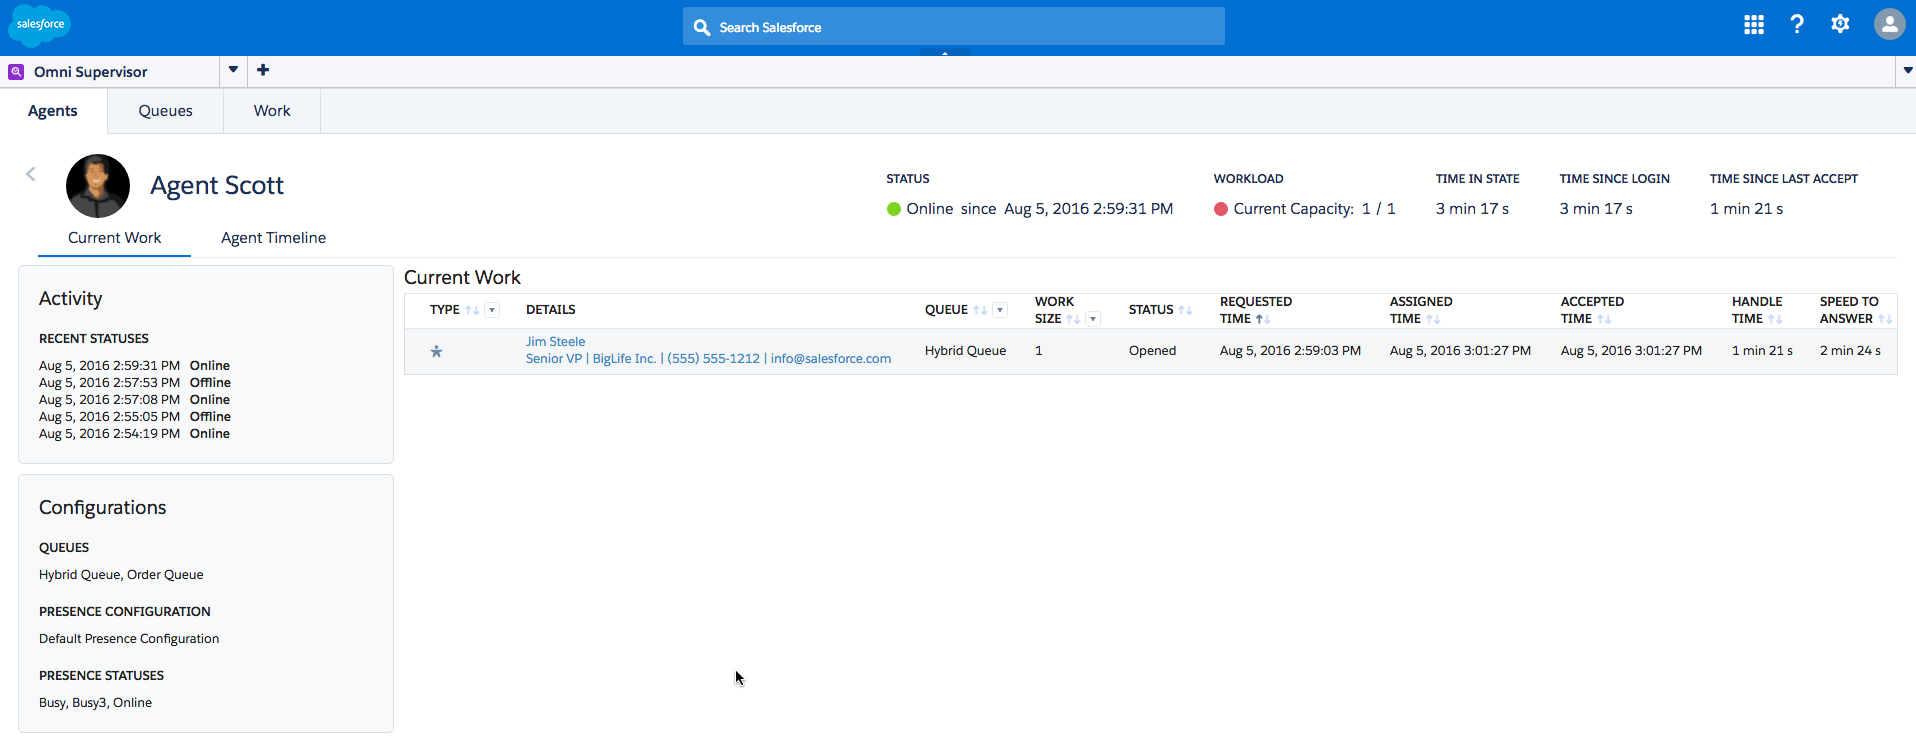The height and width of the screenshot is (750, 1916).
Task: Click the 2 min 24 s speed to answer
Action: 1850,351
